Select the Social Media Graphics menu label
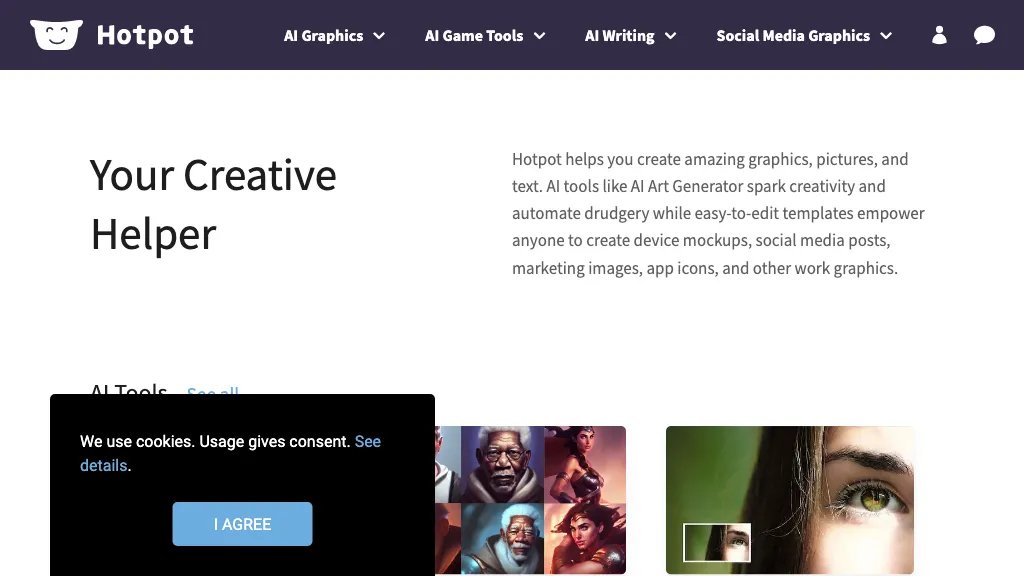 click(x=793, y=36)
